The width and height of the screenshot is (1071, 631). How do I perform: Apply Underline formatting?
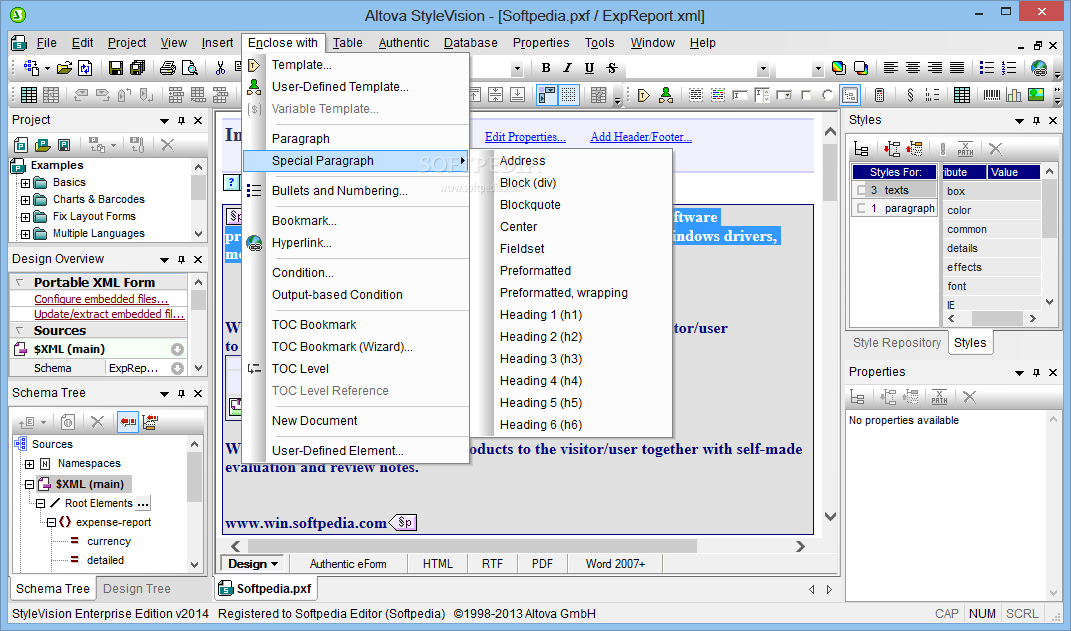coord(589,68)
